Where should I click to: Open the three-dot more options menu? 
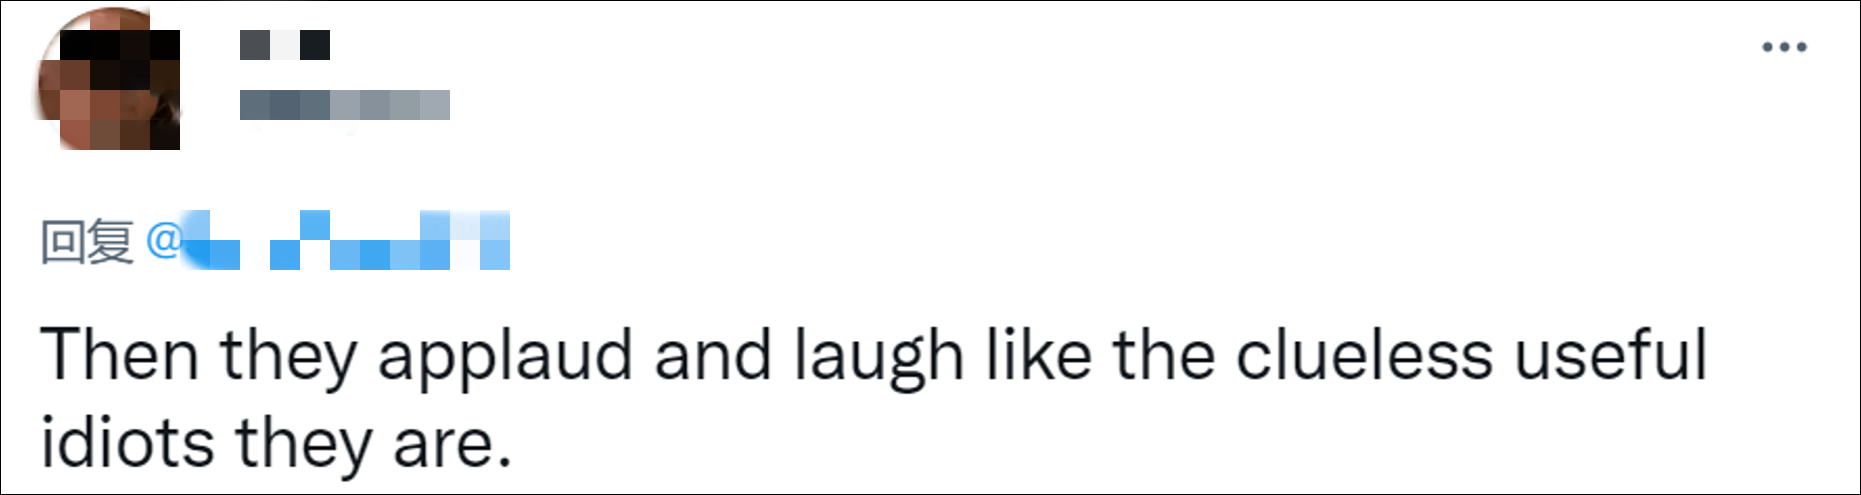tap(1784, 47)
